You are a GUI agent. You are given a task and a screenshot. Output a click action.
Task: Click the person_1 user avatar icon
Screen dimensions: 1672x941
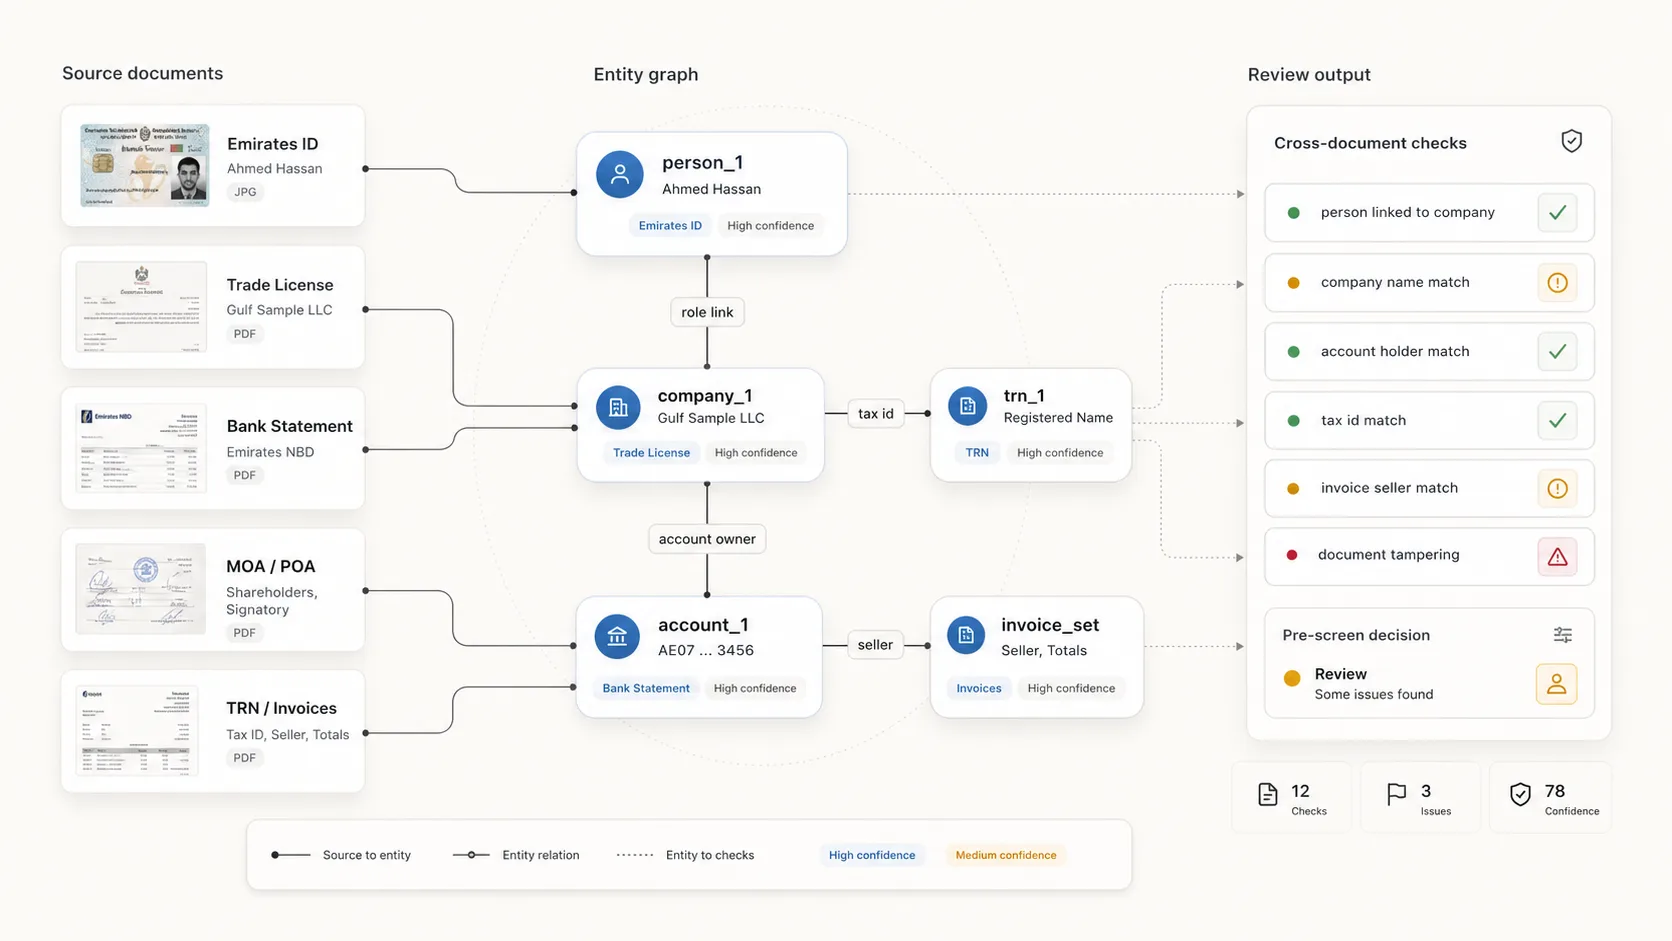[620, 174]
